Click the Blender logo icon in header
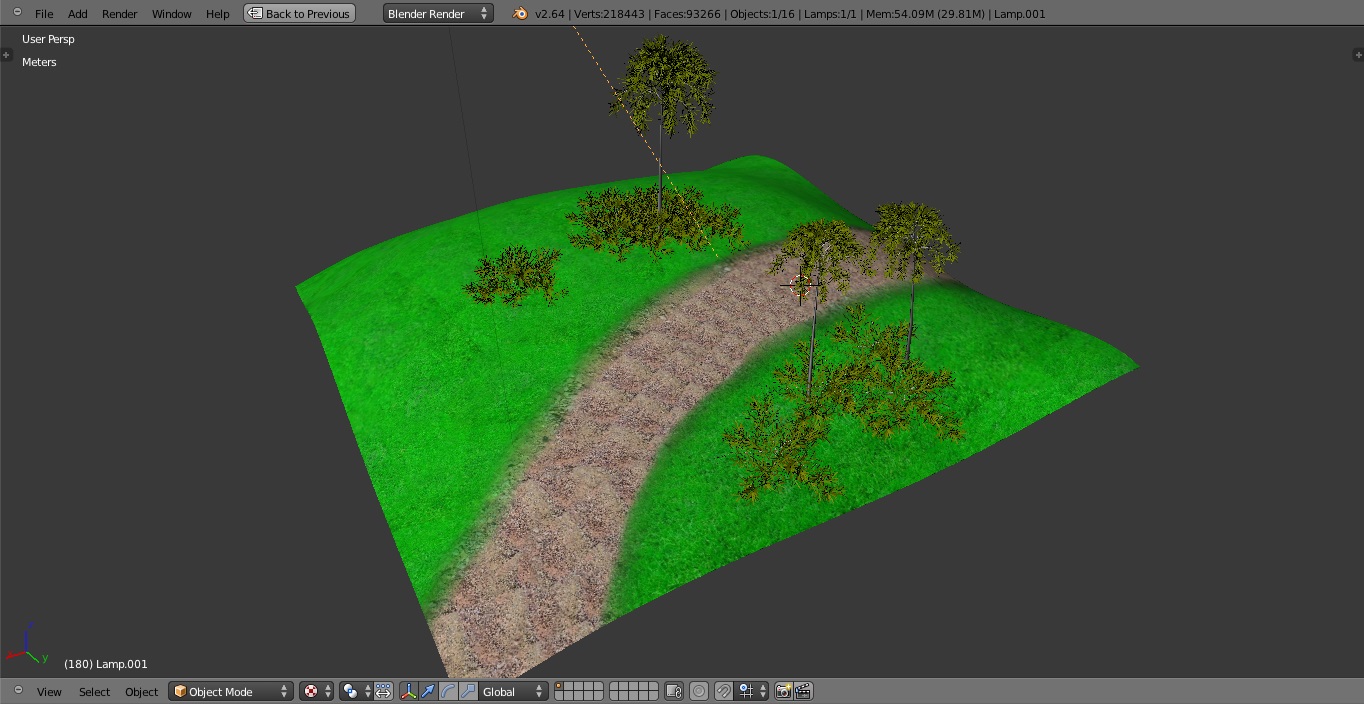This screenshot has width=1364, height=704. tap(520, 13)
